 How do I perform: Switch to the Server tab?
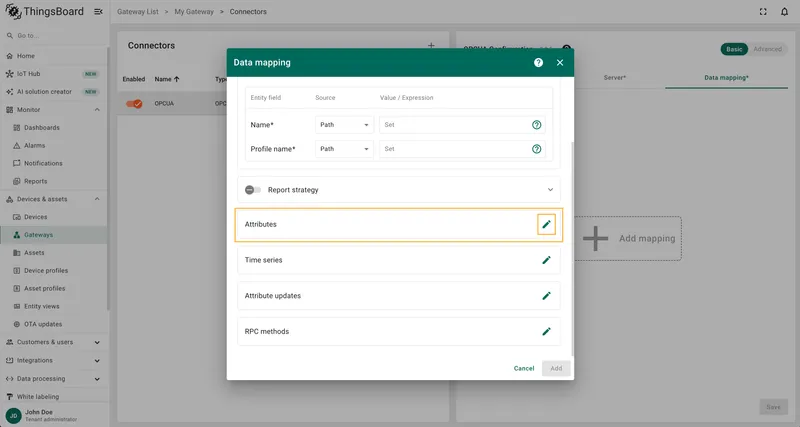coord(614,78)
